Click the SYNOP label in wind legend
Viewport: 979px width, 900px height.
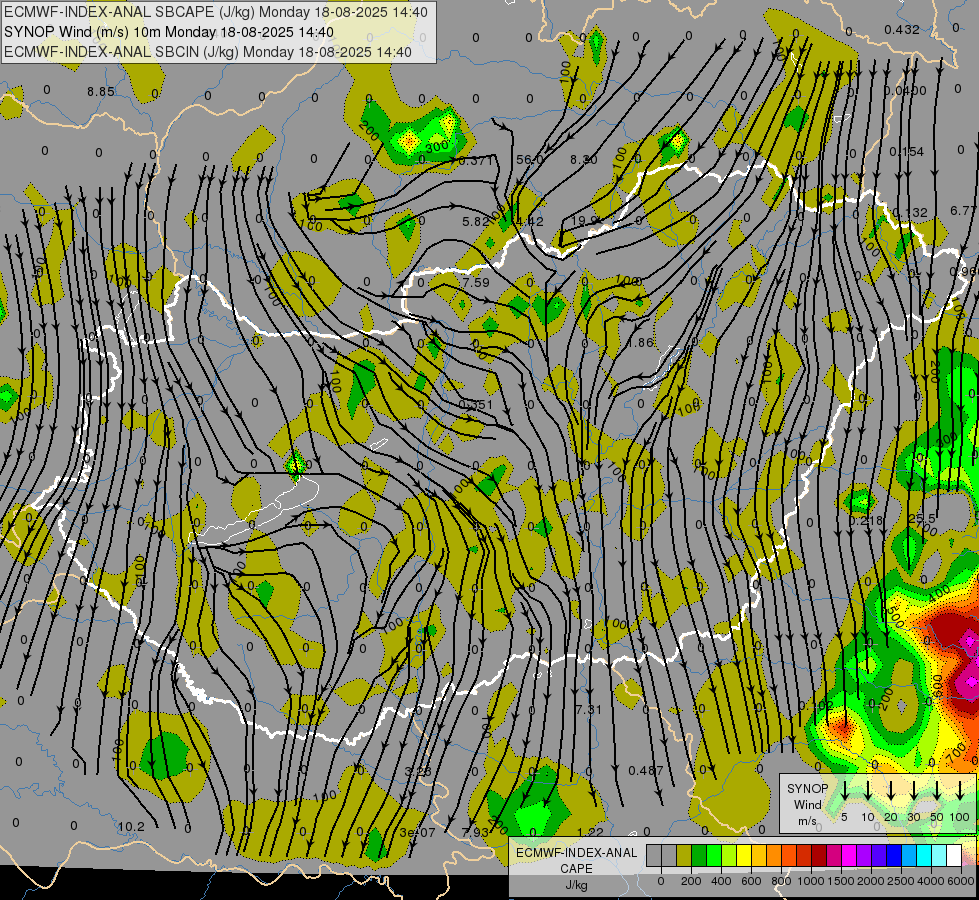point(807,788)
